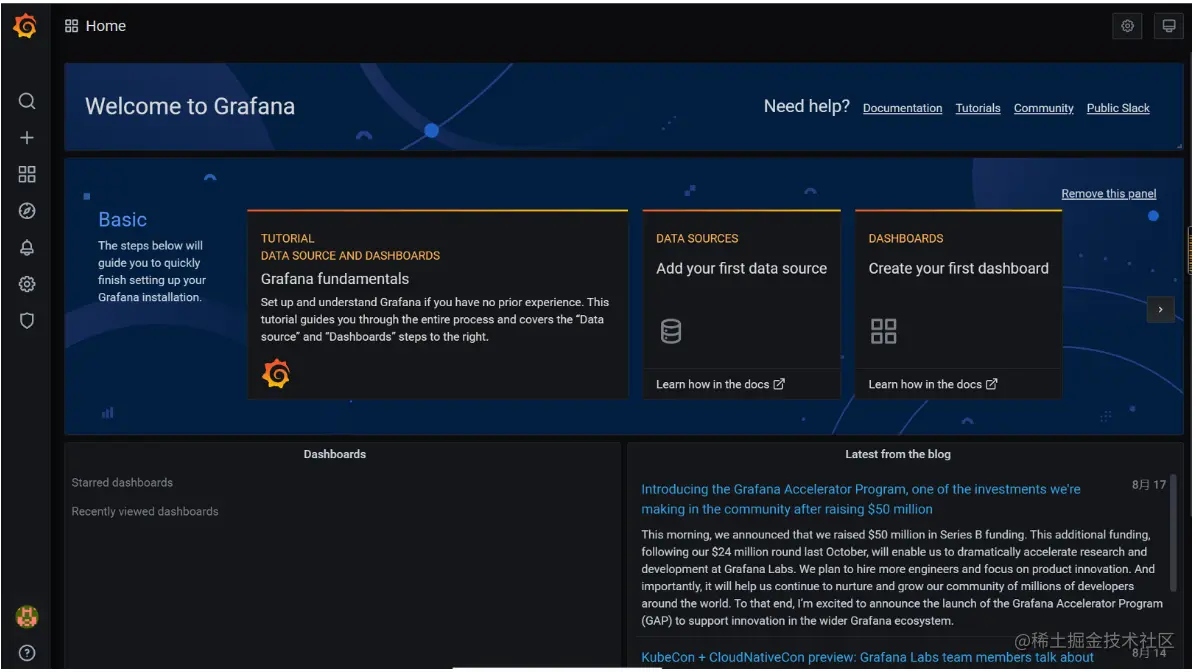
Task: Click the Welcome to Grafana heading
Action: point(190,106)
